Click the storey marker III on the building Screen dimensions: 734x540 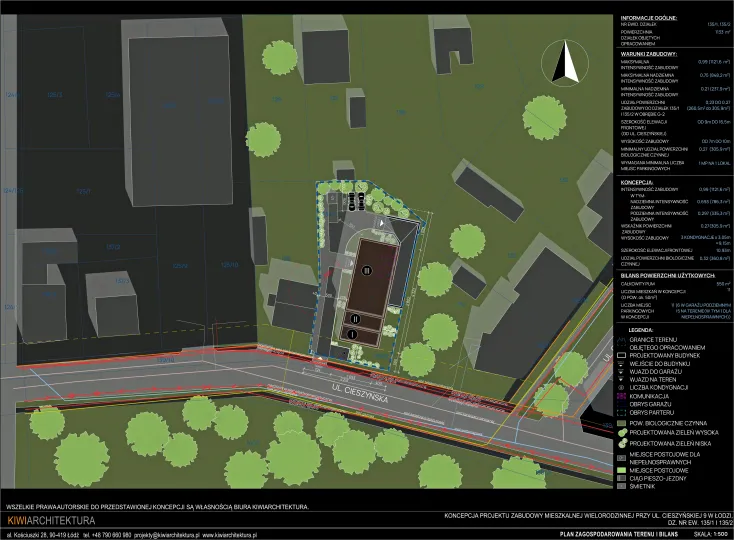tap(366, 270)
